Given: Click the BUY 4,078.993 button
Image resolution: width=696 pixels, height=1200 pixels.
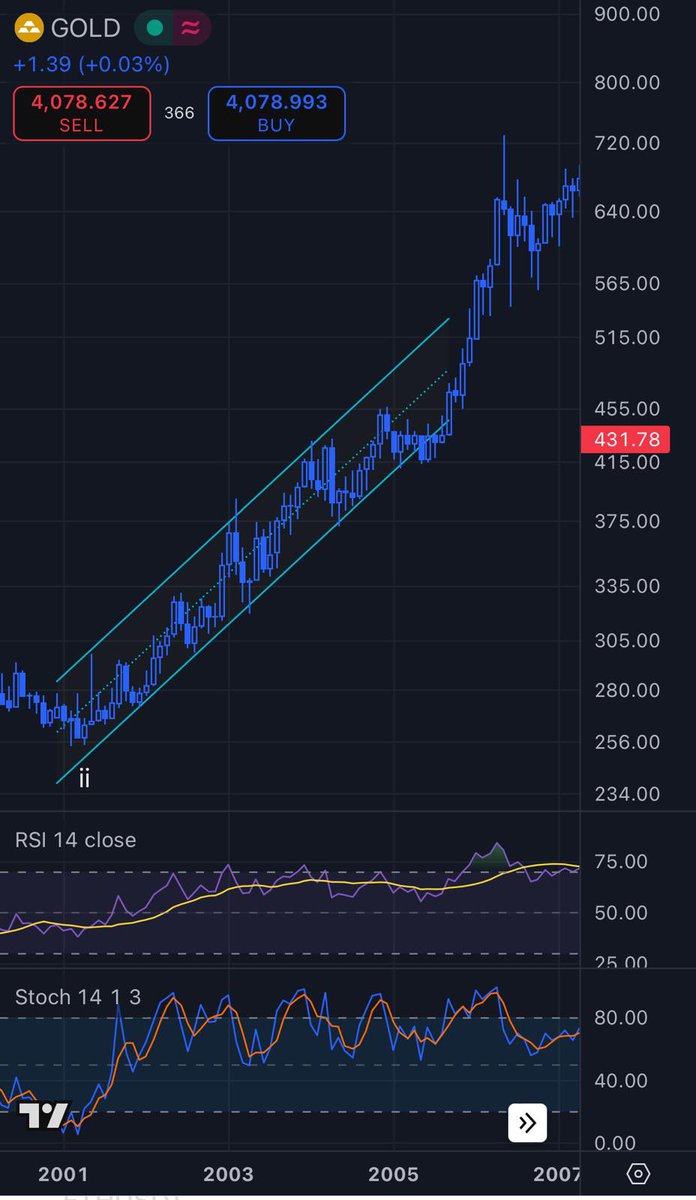Looking at the screenshot, I should 276,113.
